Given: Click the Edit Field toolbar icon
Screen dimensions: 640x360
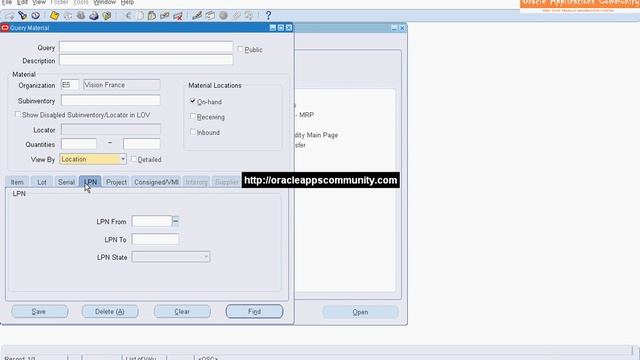Looking at the screenshot, I should pyautogui.click(x=197, y=16).
